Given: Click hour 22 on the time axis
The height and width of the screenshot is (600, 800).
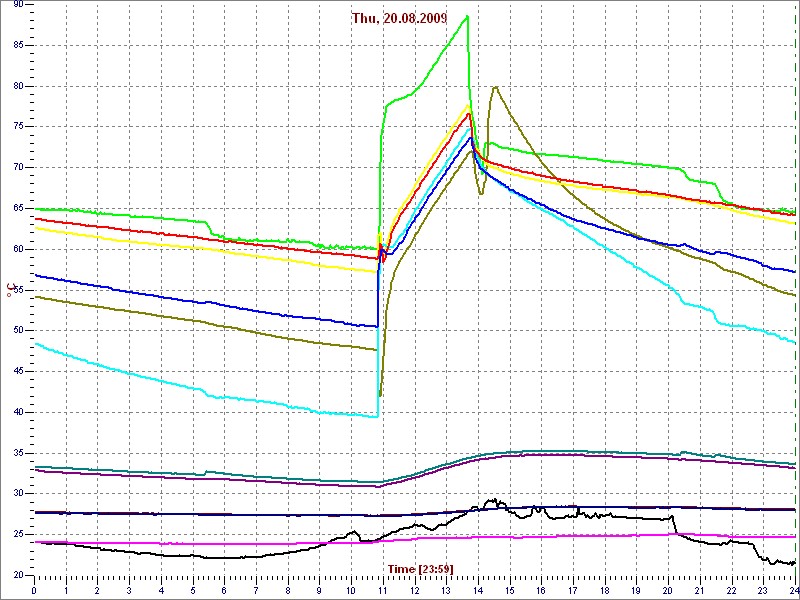Looking at the screenshot, I should 732,590.
